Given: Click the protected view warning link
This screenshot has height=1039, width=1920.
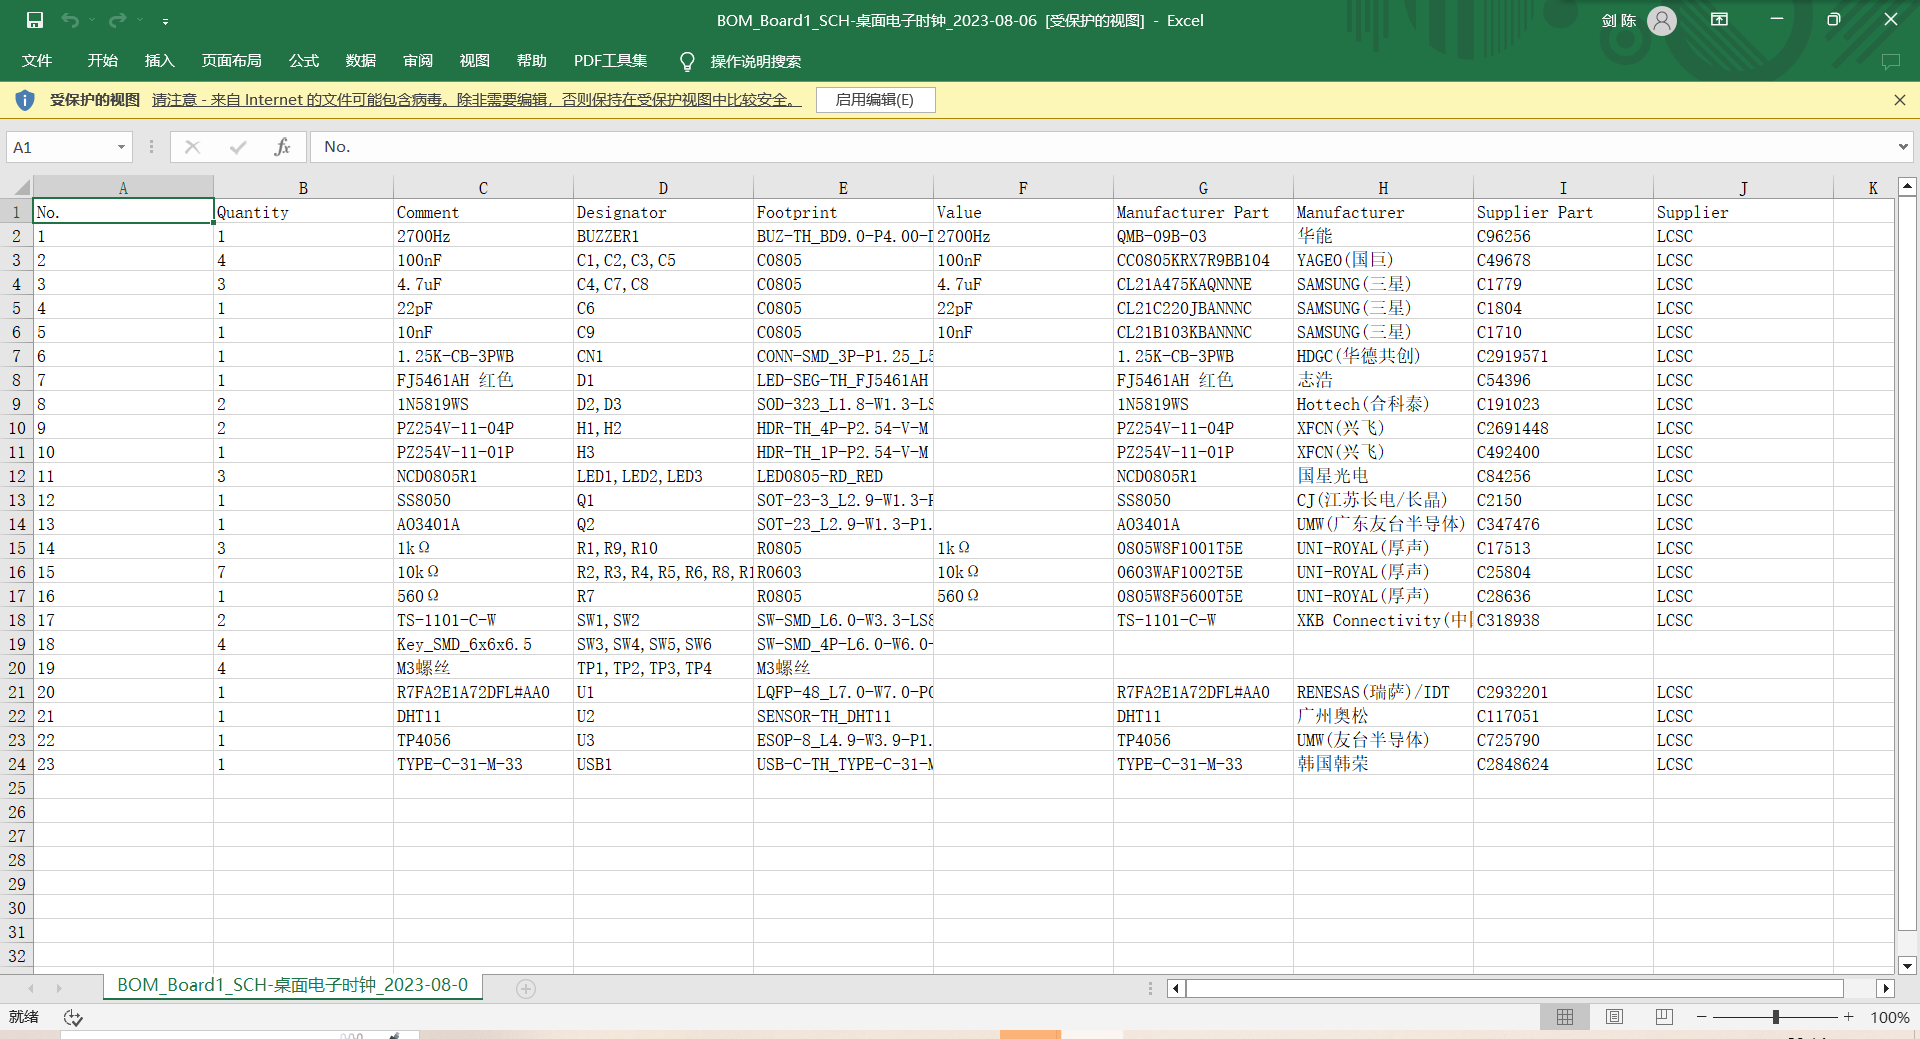Looking at the screenshot, I should coord(476,100).
